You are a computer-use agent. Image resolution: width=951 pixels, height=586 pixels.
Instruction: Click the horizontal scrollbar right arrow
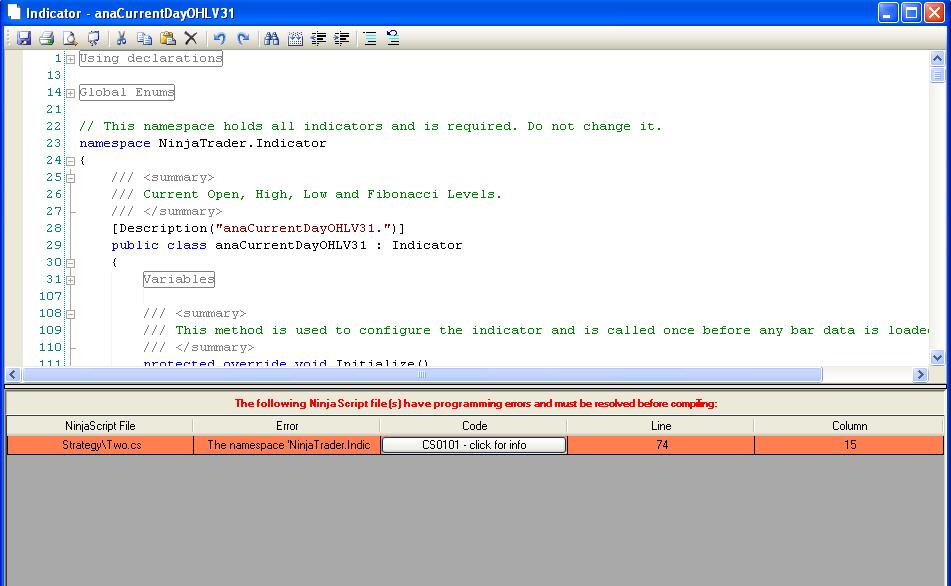tap(921, 375)
